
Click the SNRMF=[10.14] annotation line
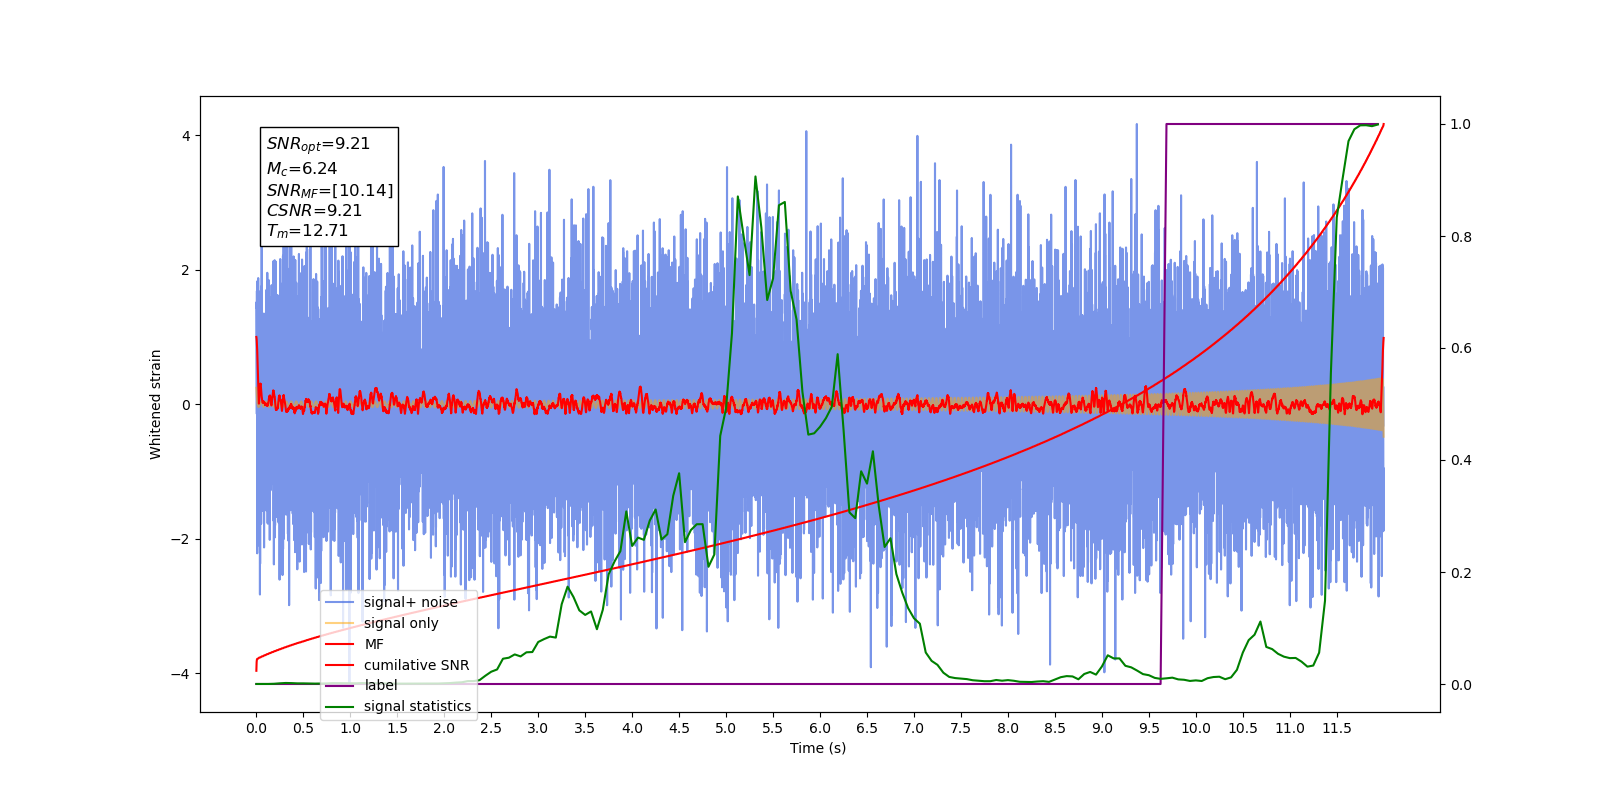[x=330, y=190]
